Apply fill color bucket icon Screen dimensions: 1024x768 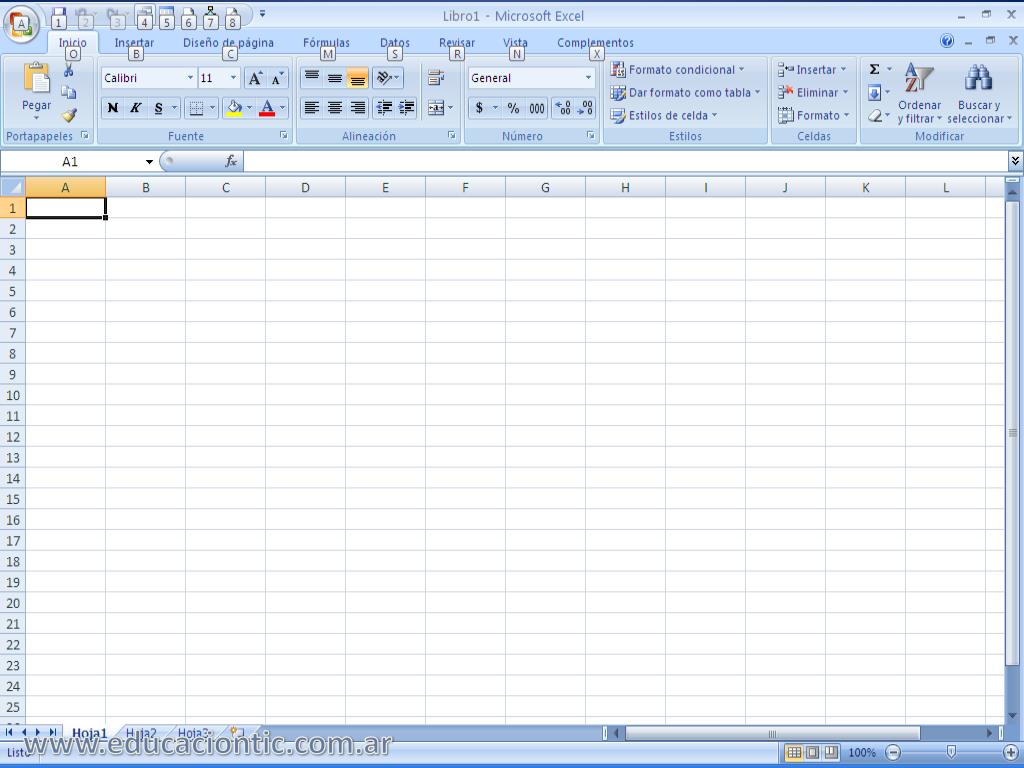pos(234,108)
